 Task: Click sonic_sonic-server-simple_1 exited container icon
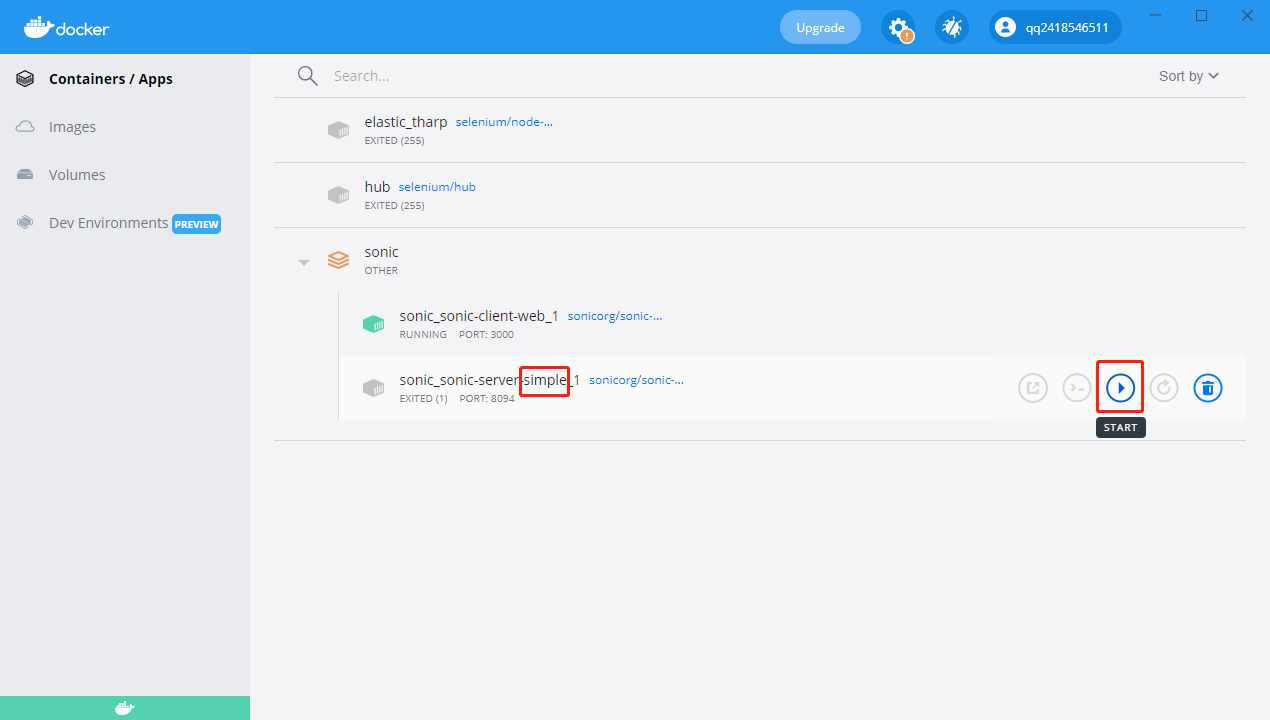(373, 388)
